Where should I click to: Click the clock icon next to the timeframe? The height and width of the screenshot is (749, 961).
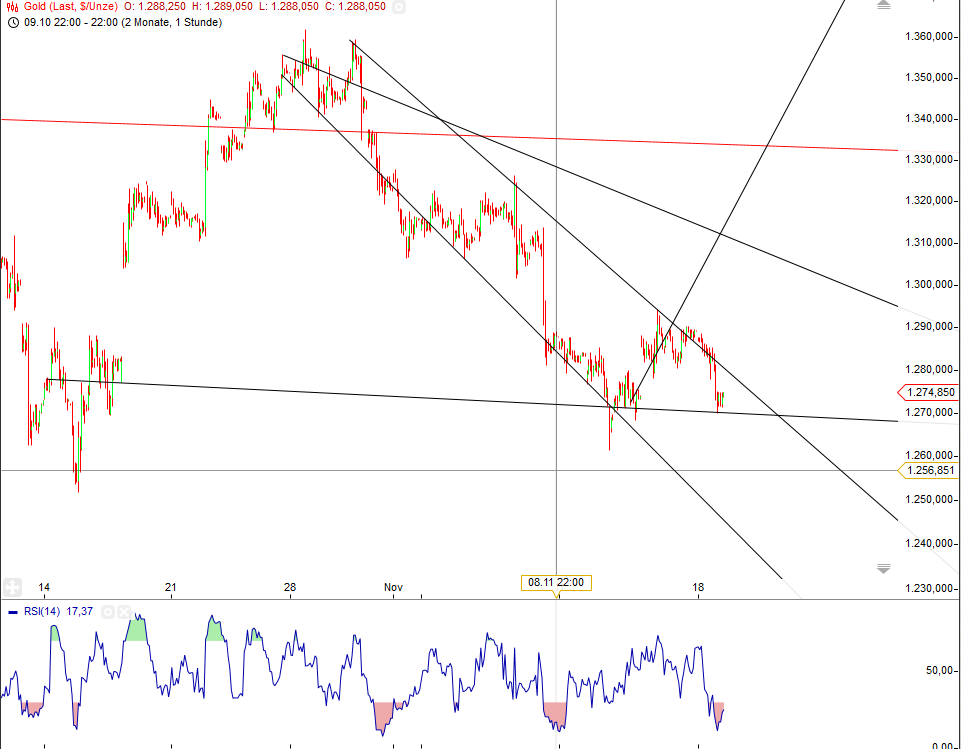click(12, 21)
